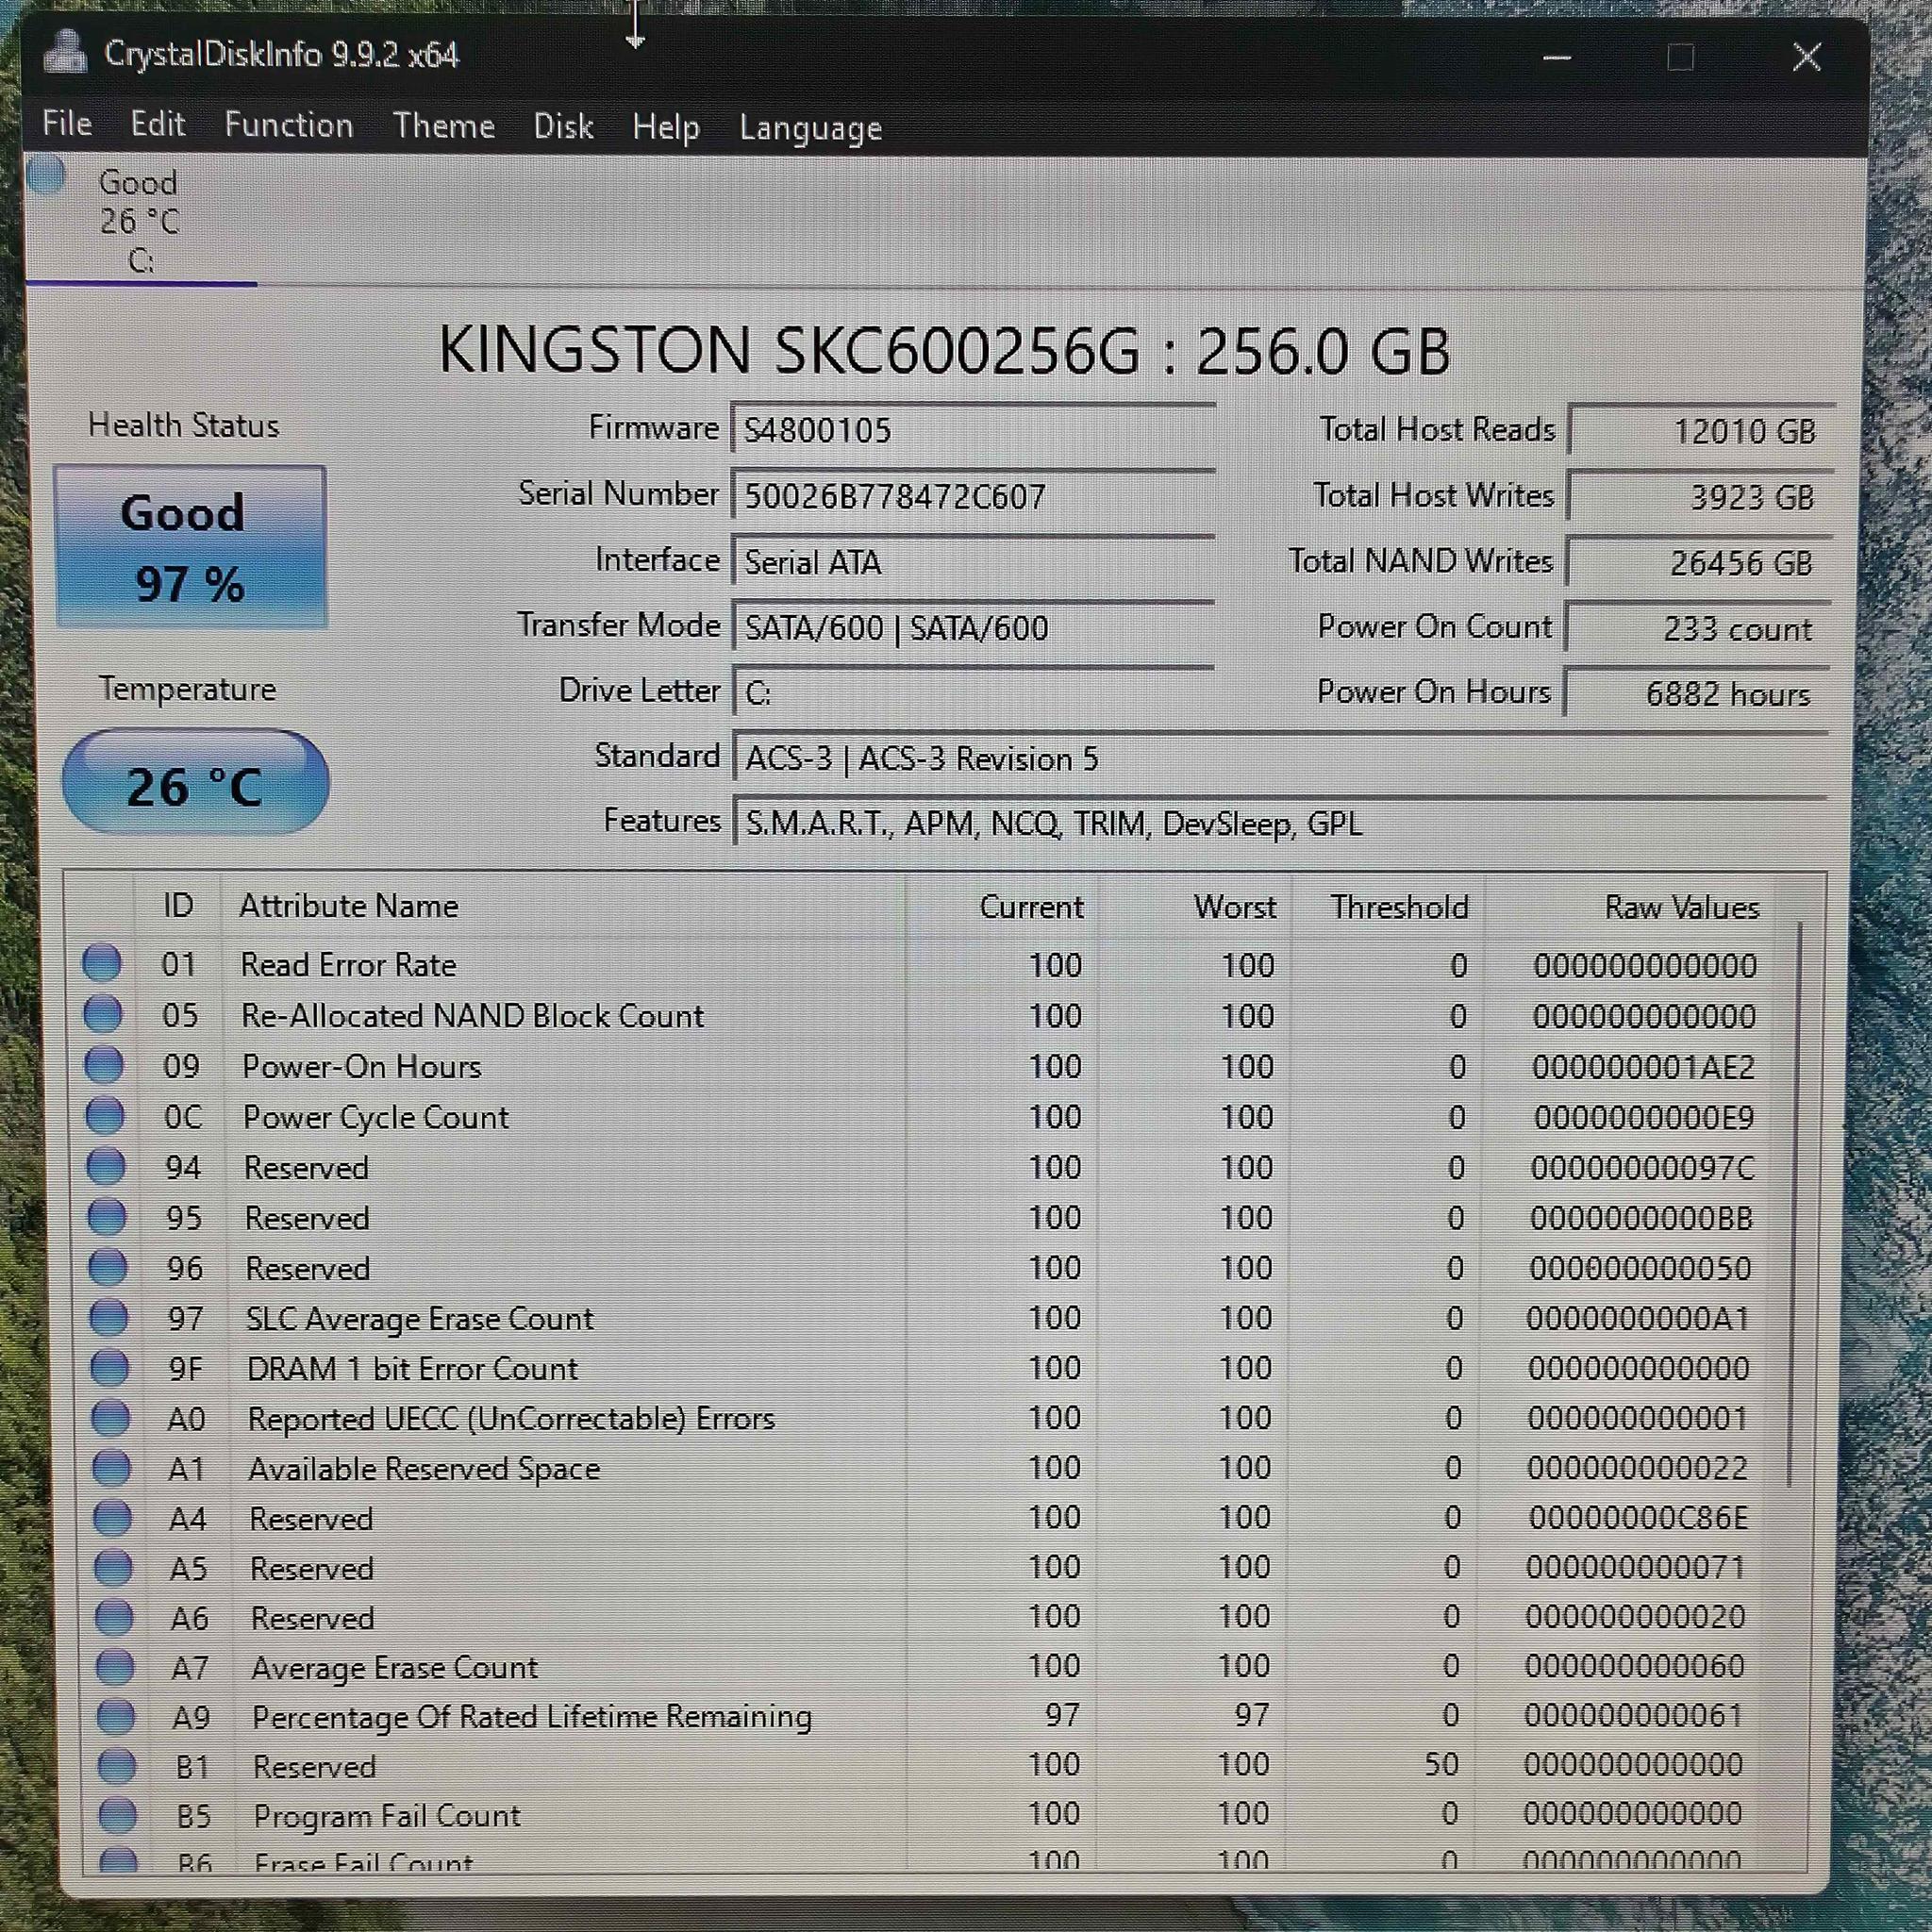Click the Attribute Name column header
This screenshot has height=1932, width=1932.
348,906
